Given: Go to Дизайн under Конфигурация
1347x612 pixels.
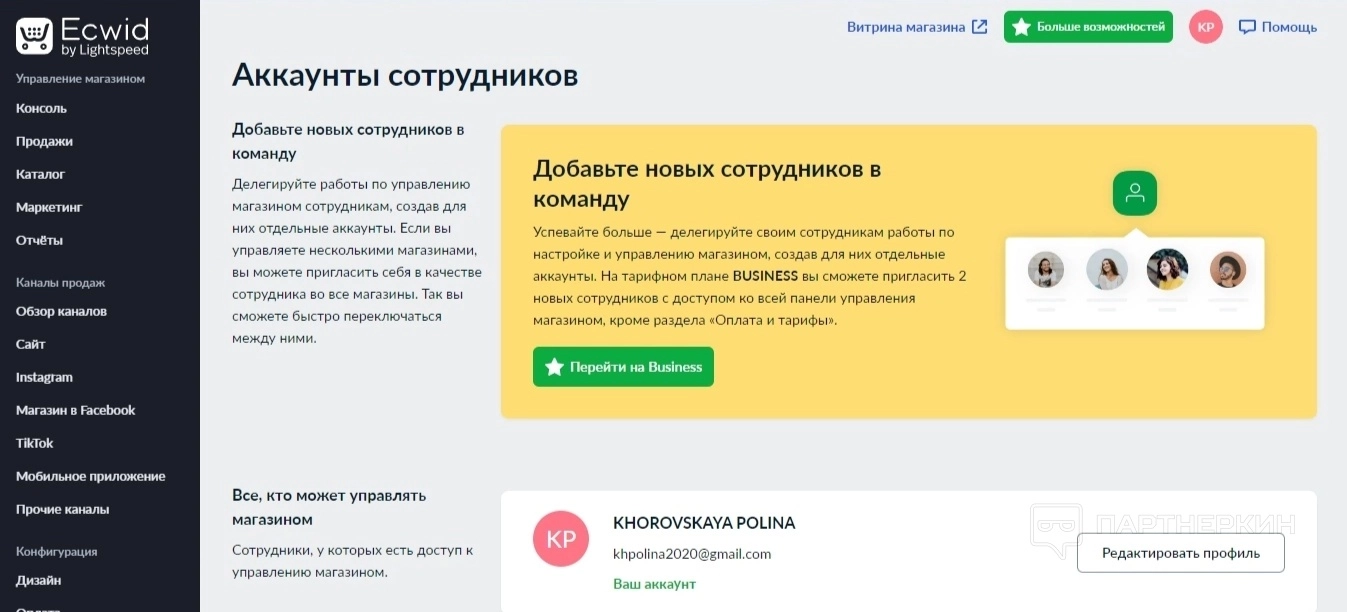Looking at the screenshot, I should tap(38, 580).
